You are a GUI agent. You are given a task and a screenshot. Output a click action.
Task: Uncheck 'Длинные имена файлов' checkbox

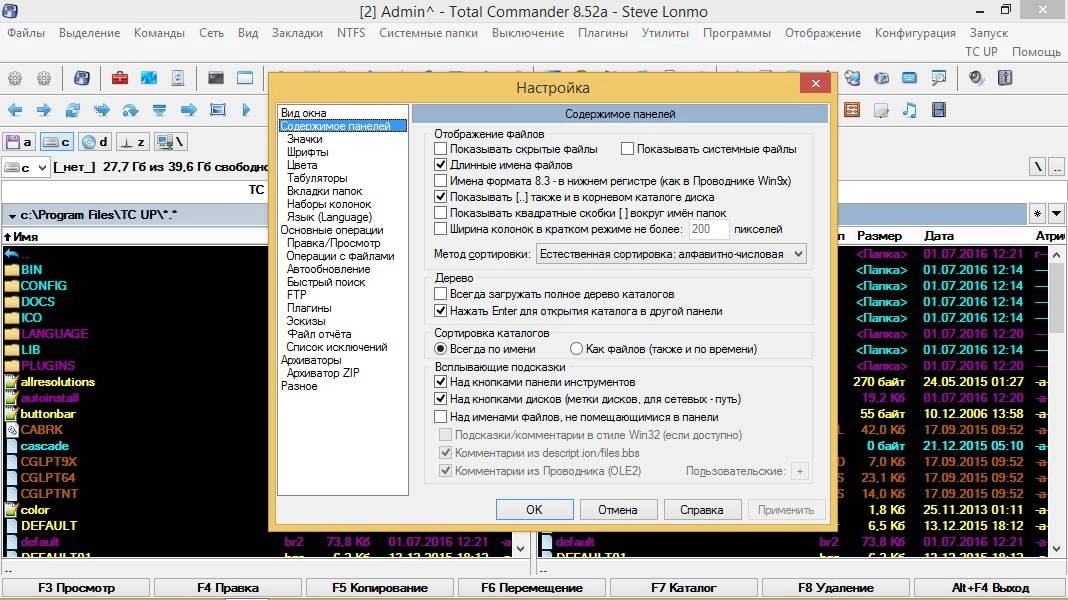441,165
